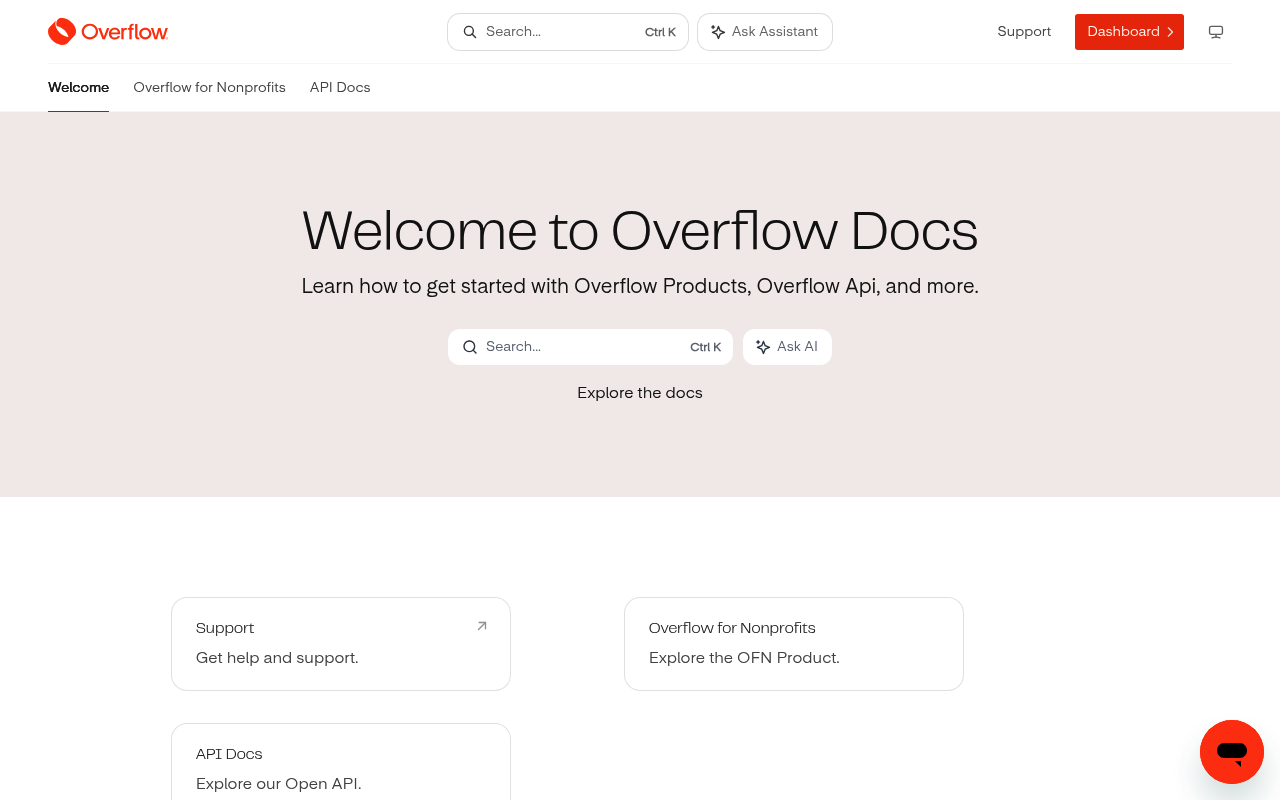
Task: Click the Dashboard button chevron arrow
Action: click(1170, 32)
